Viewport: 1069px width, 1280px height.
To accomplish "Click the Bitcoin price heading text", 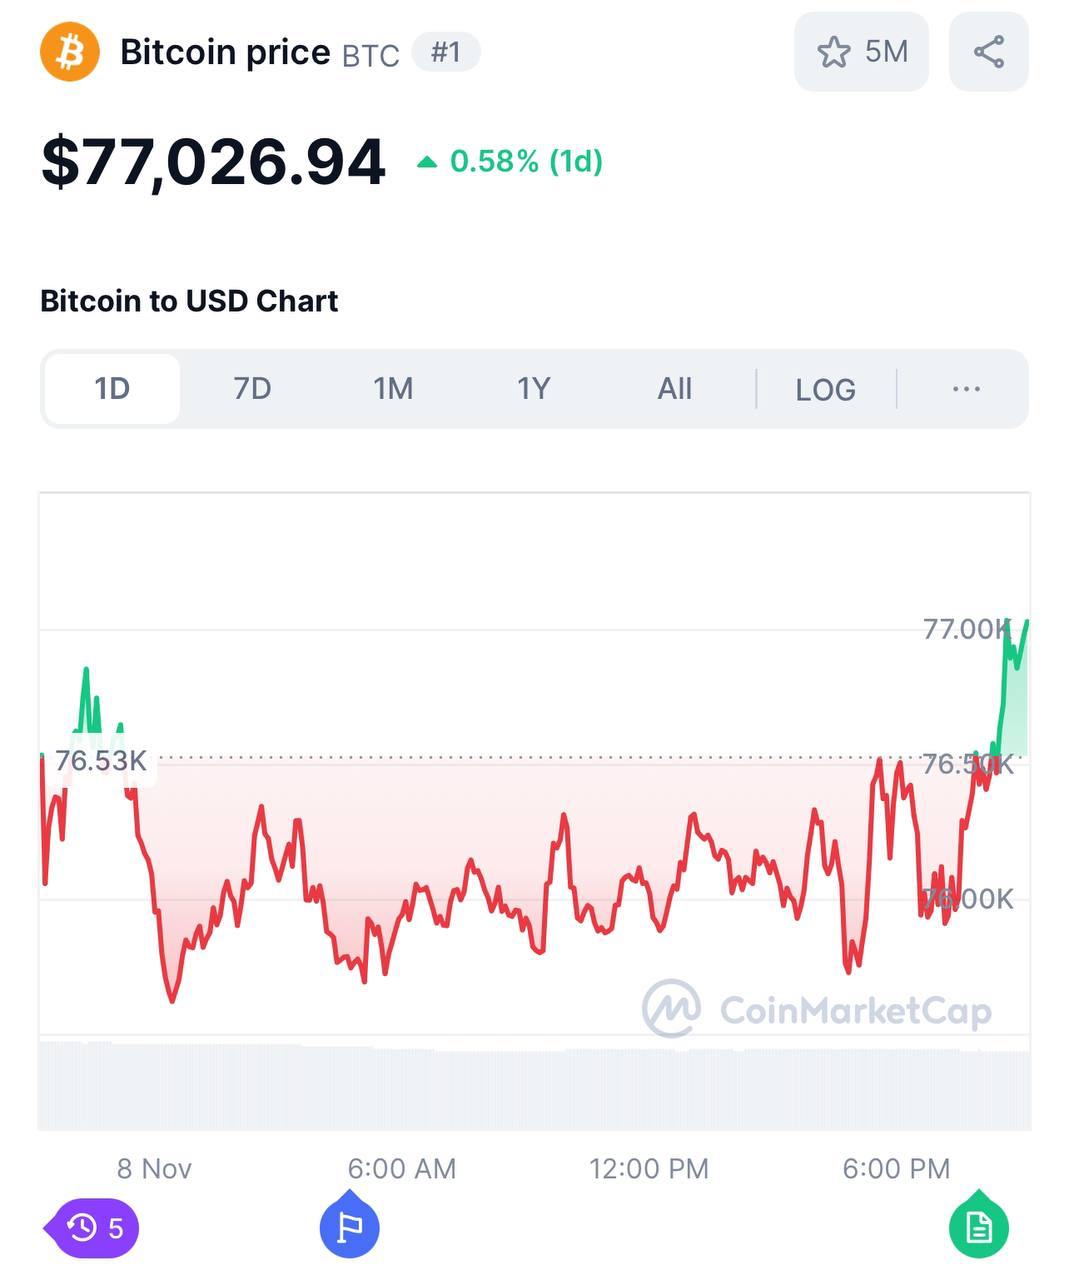I will click(225, 52).
